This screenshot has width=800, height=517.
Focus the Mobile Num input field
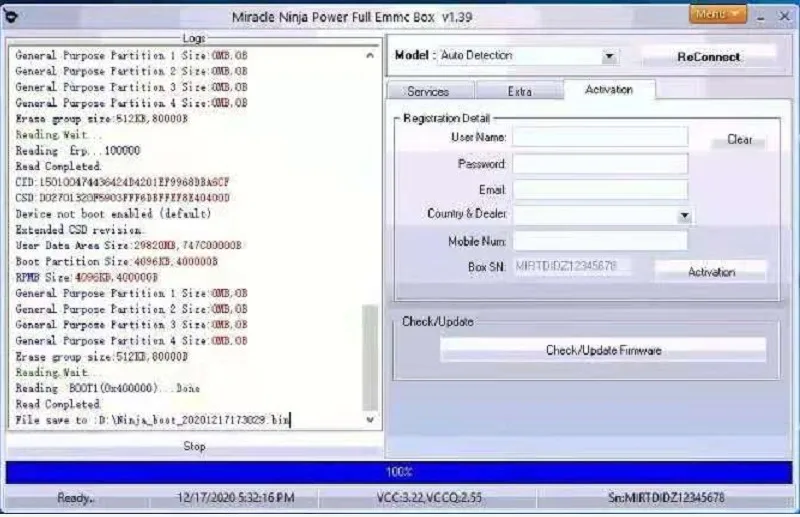coord(600,241)
